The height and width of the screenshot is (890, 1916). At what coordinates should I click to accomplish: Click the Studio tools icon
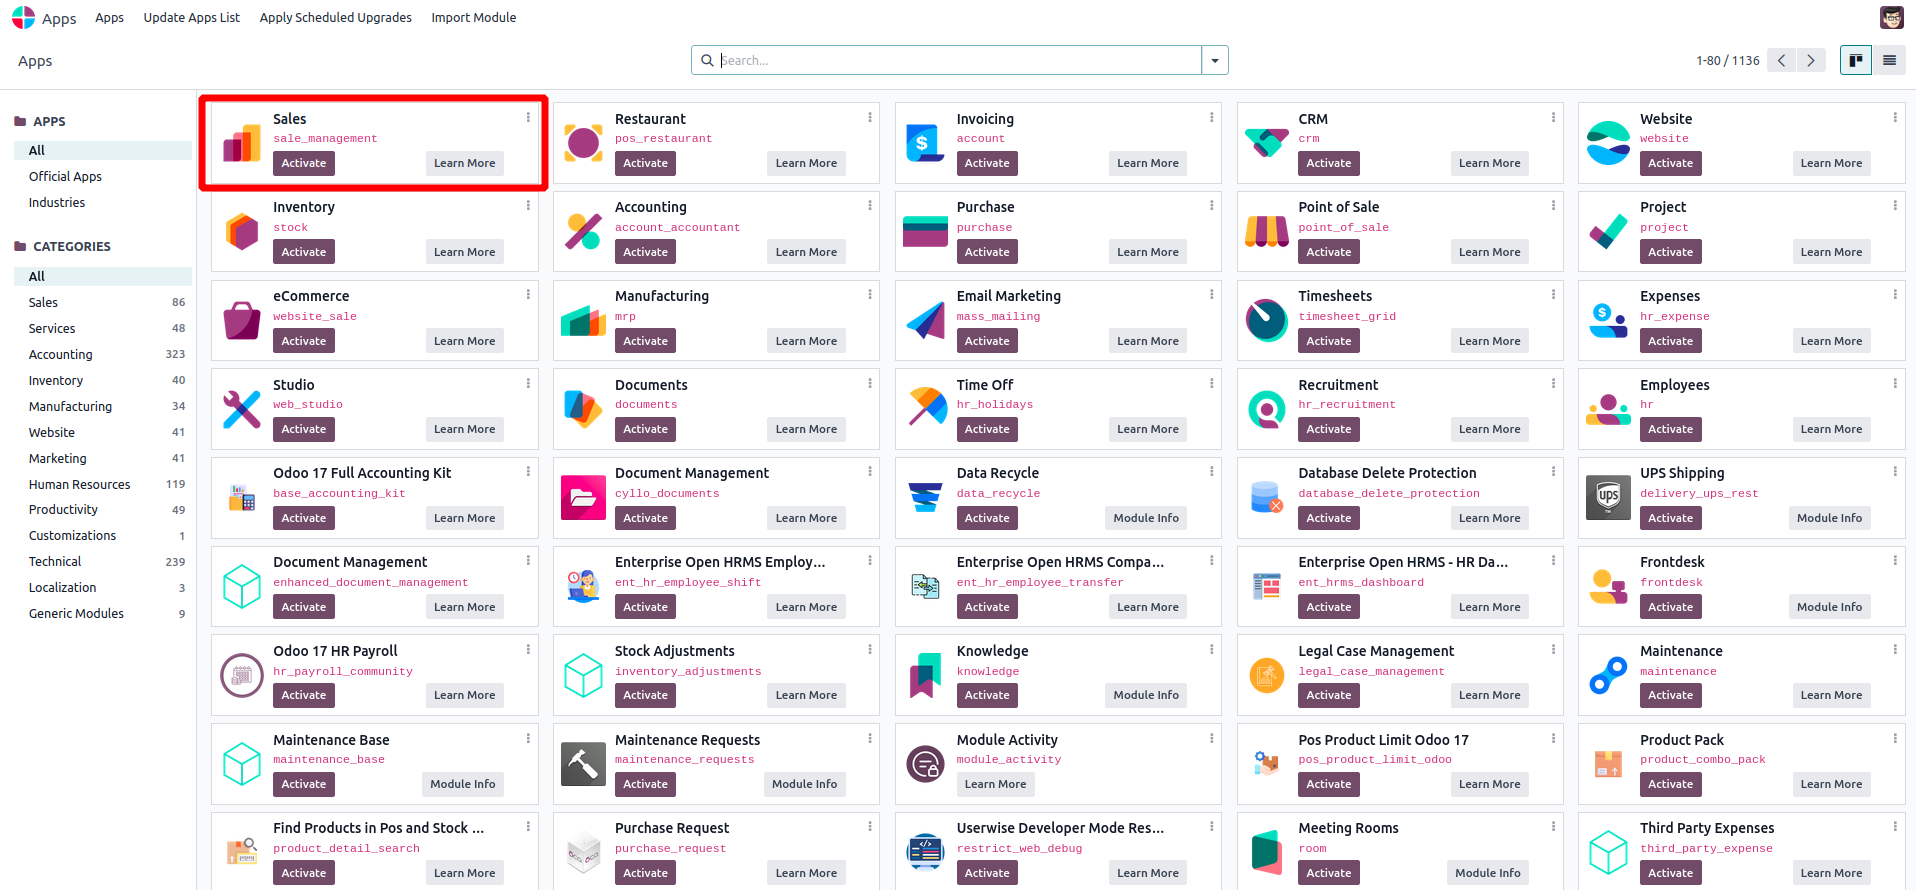point(242,409)
